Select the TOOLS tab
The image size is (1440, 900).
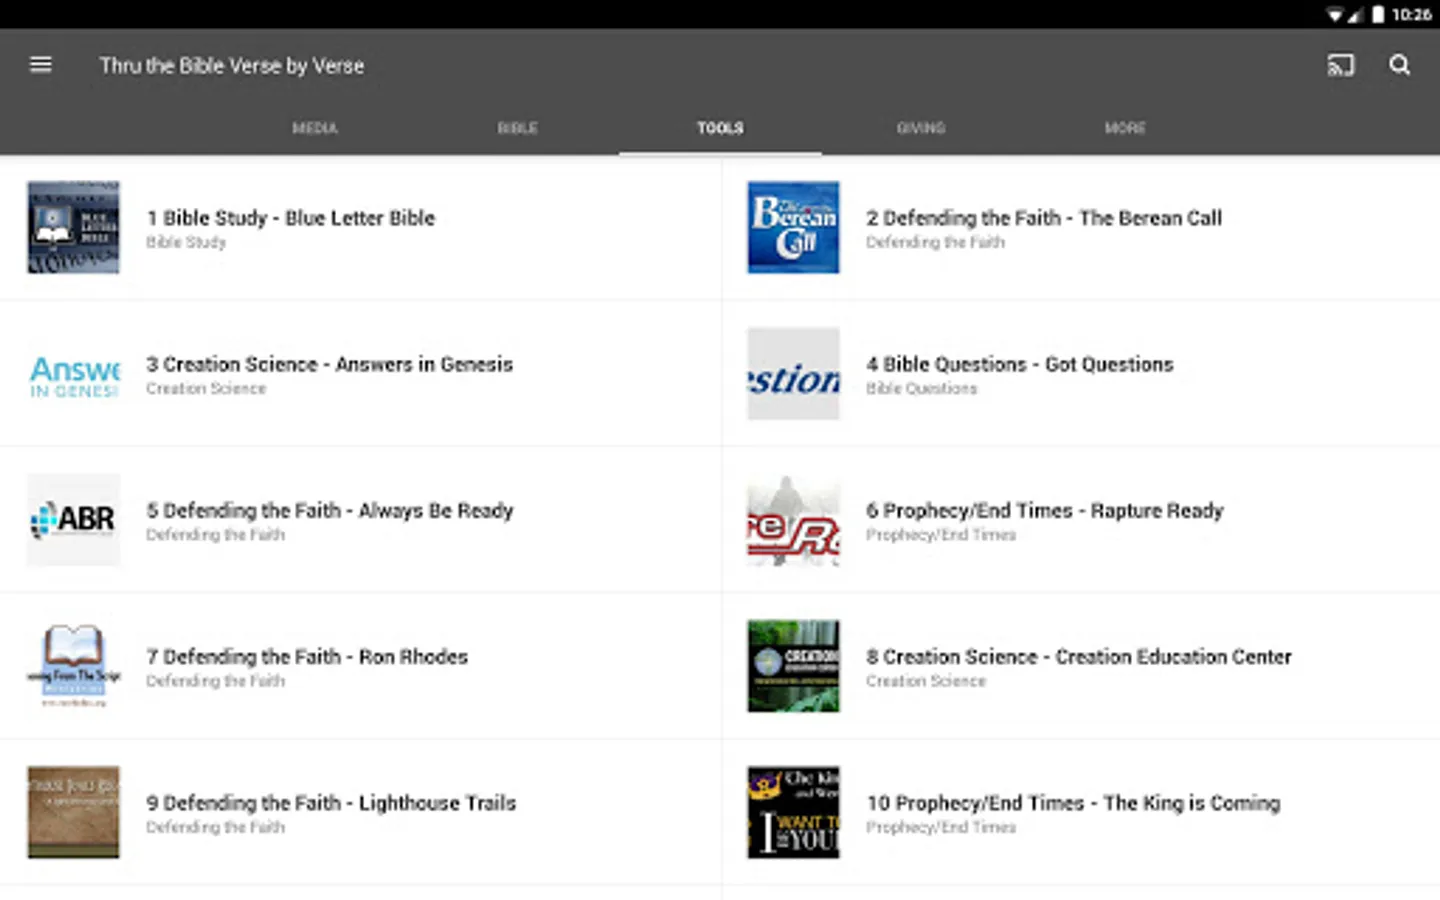click(x=720, y=128)
